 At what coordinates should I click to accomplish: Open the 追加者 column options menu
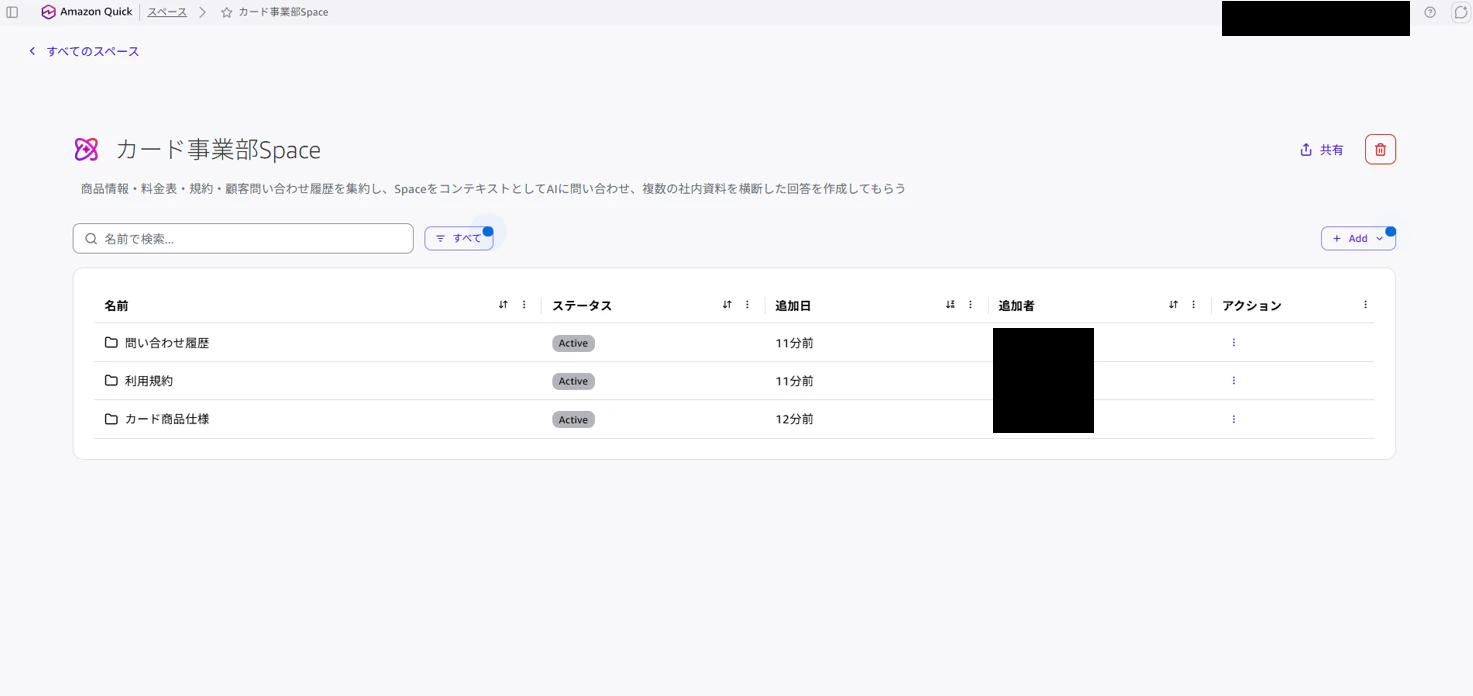(1194, 305)
